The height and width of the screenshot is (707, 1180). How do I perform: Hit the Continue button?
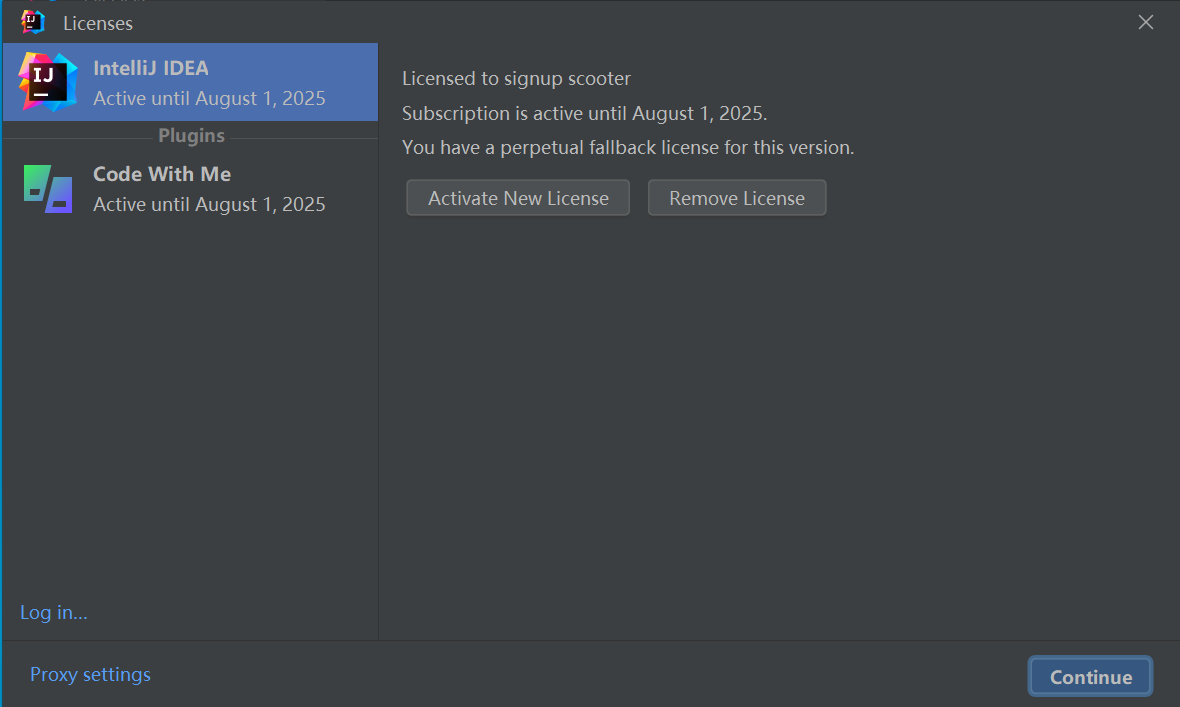click(1090, 677)
